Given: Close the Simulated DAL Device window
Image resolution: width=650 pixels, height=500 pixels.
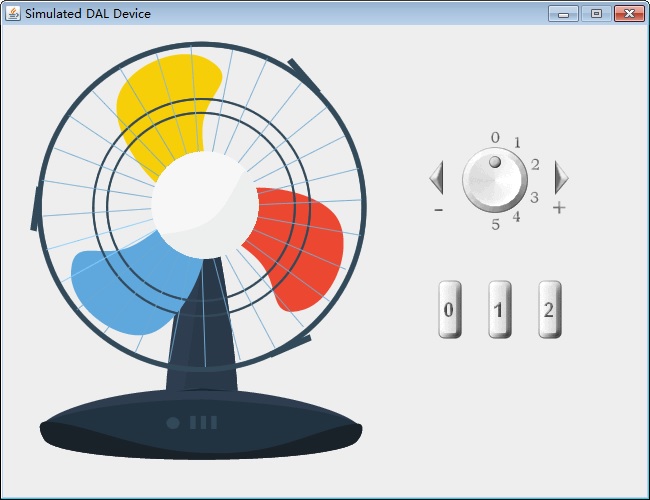Looking at the screenshot, I should tap(629, 14).
